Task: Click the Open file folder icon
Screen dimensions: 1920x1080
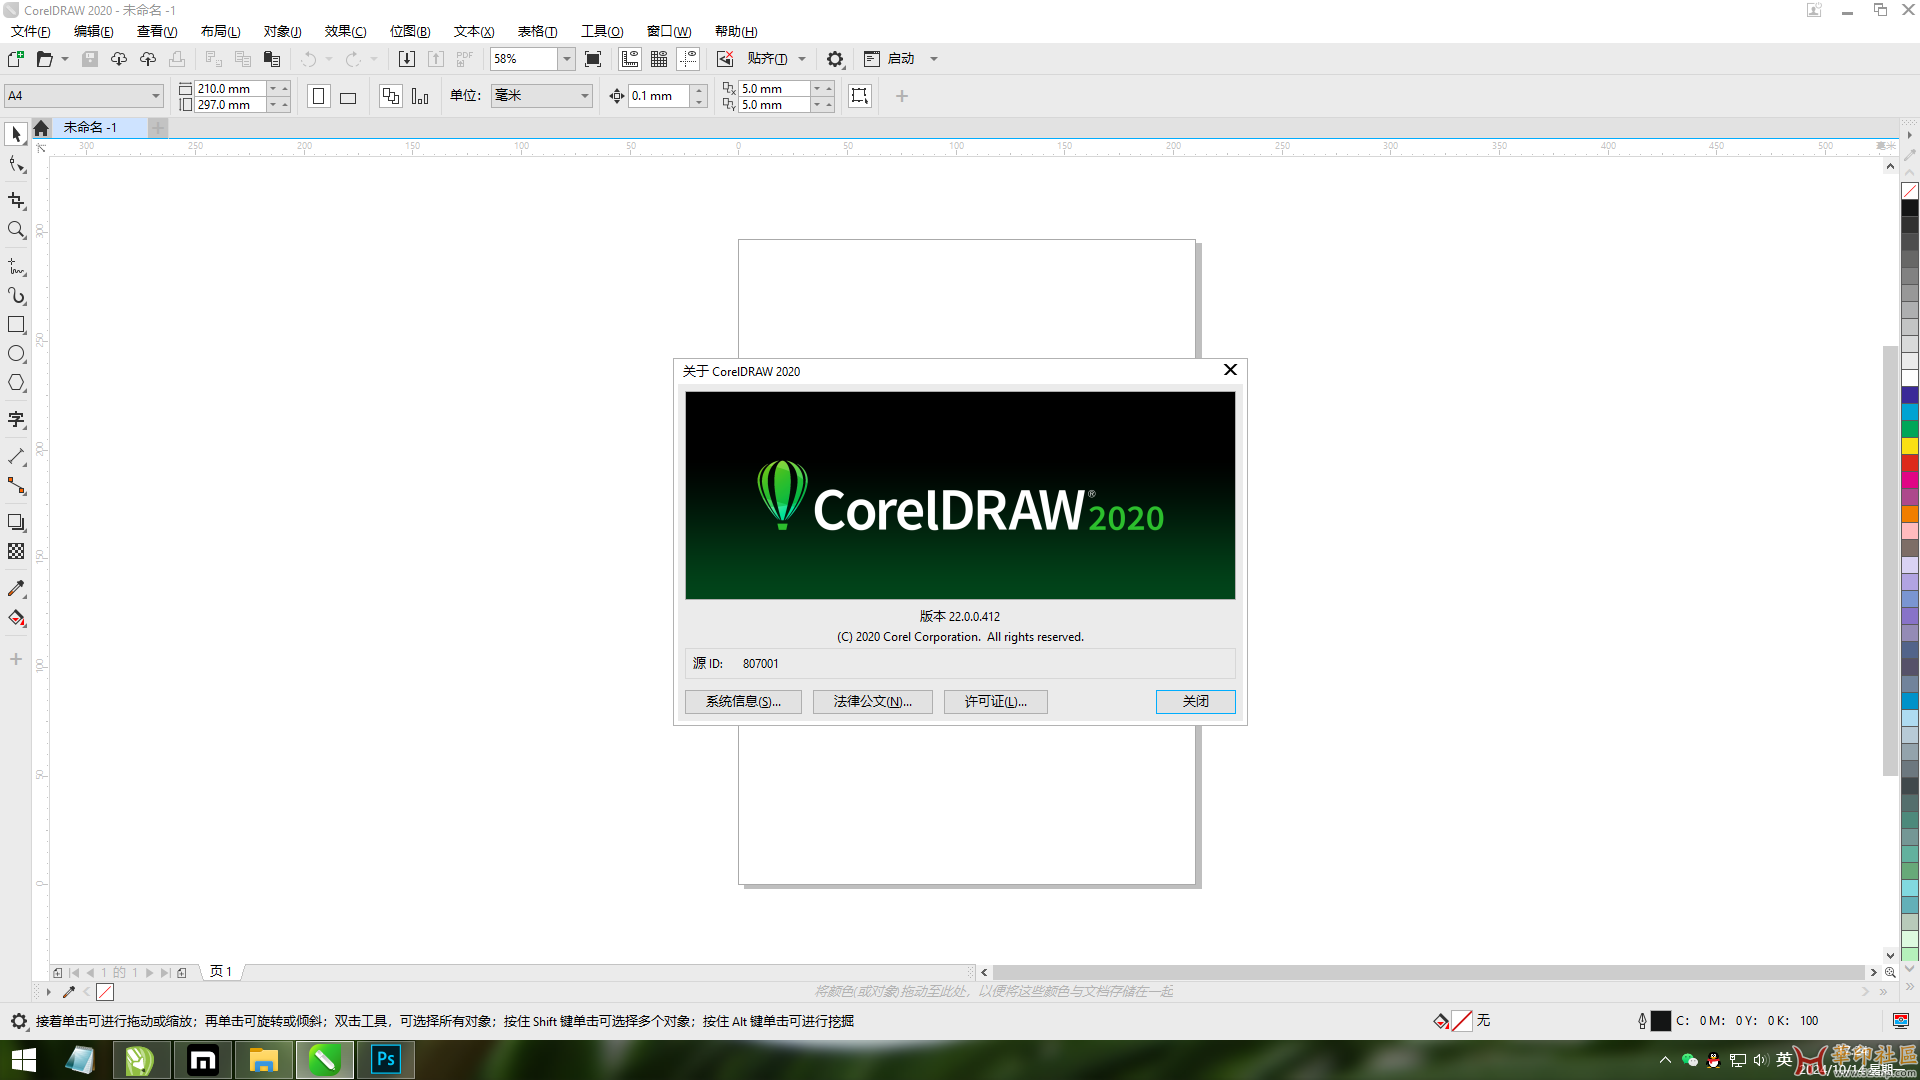Action: pyautogui.click(x=44, y=59)
